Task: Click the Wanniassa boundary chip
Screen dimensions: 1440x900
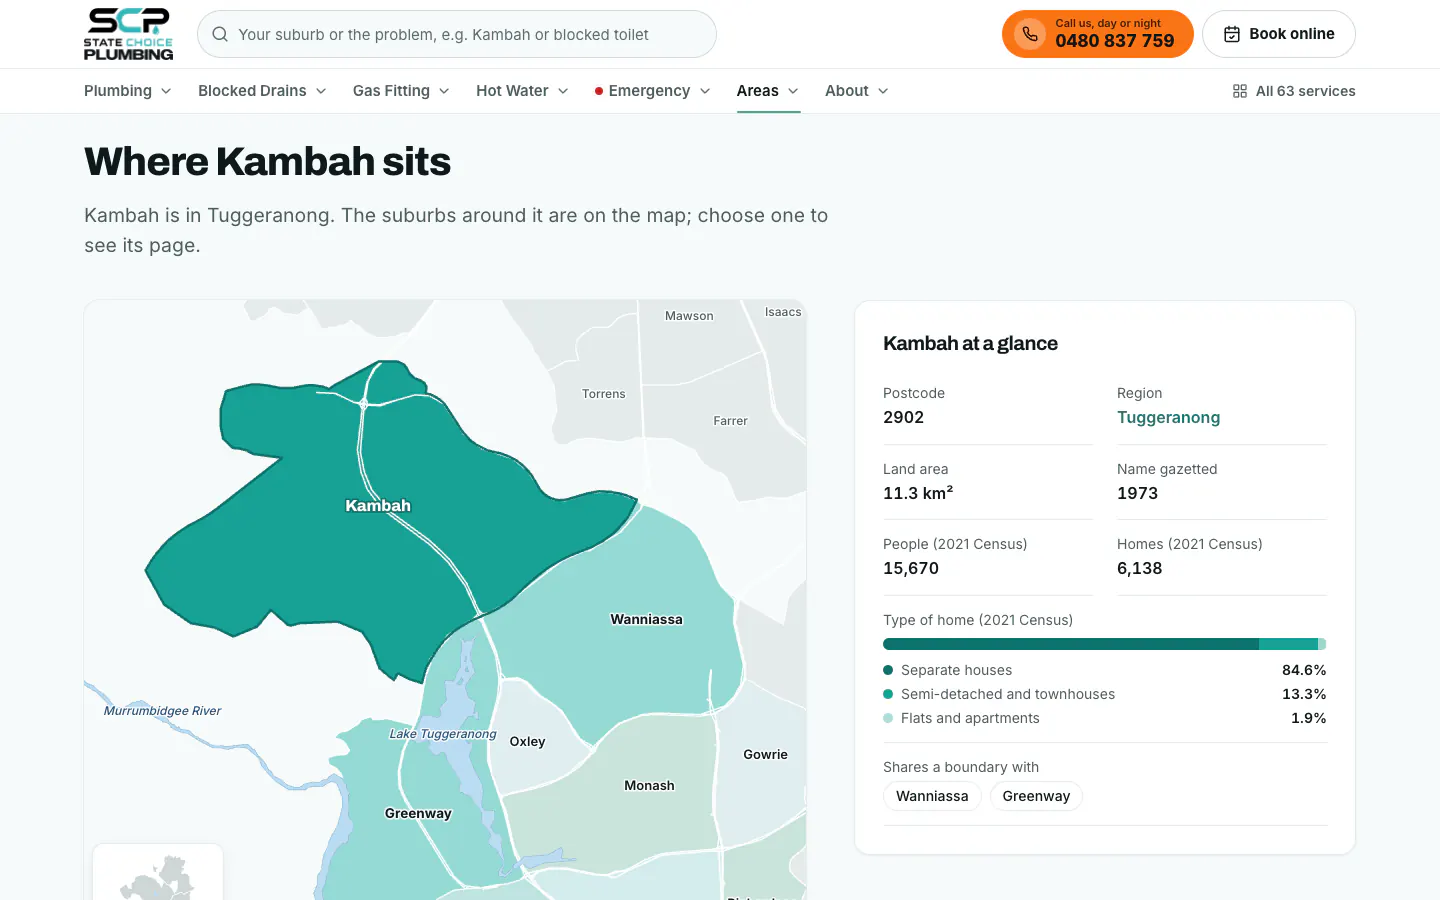Action: 932,796
